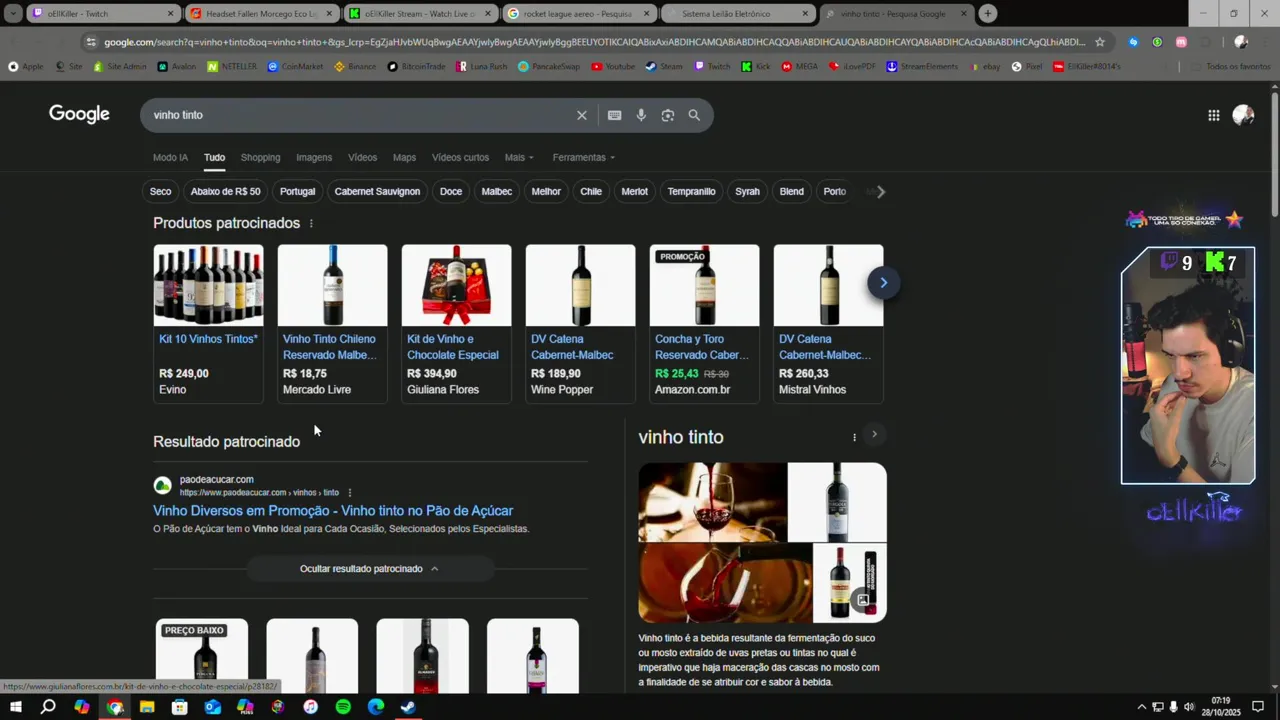Apply the Cabernet Sauvignon filter chip
The height and width of the screenshot is (720, 1280).
click(x=377, y=191)
